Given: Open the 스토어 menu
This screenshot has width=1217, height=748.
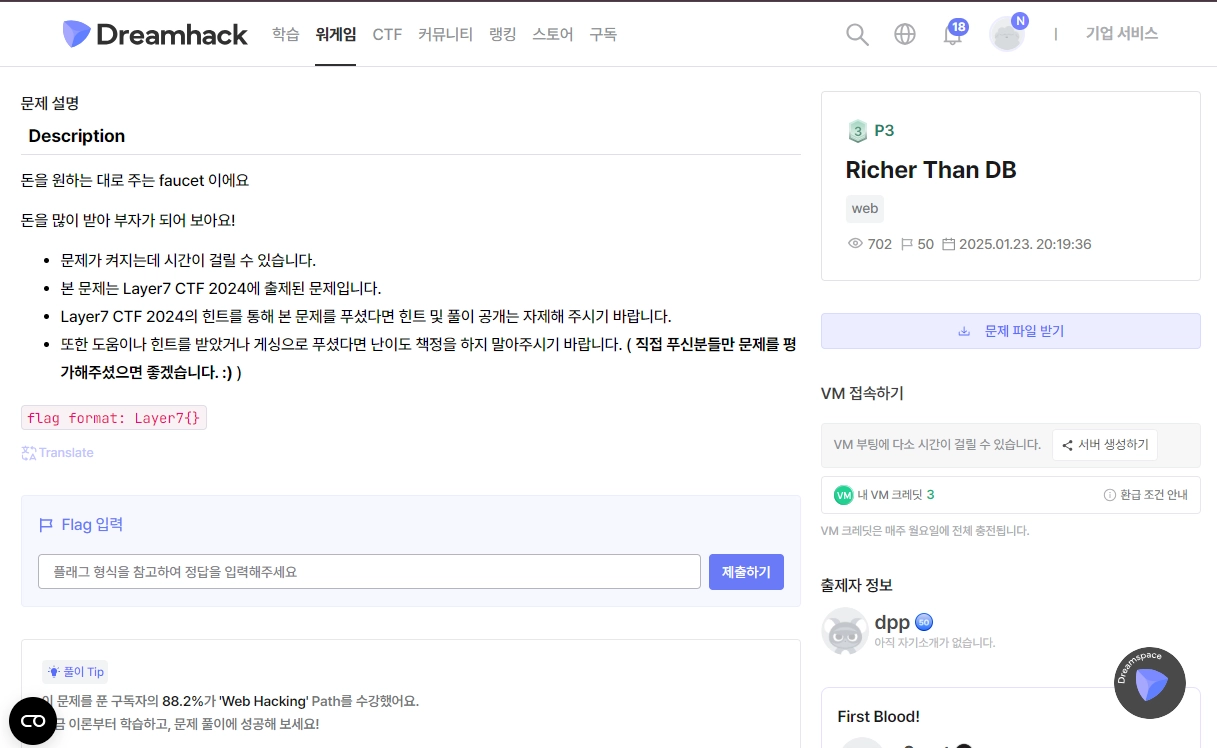Looking at the screenshot, I should click(553, 34).
